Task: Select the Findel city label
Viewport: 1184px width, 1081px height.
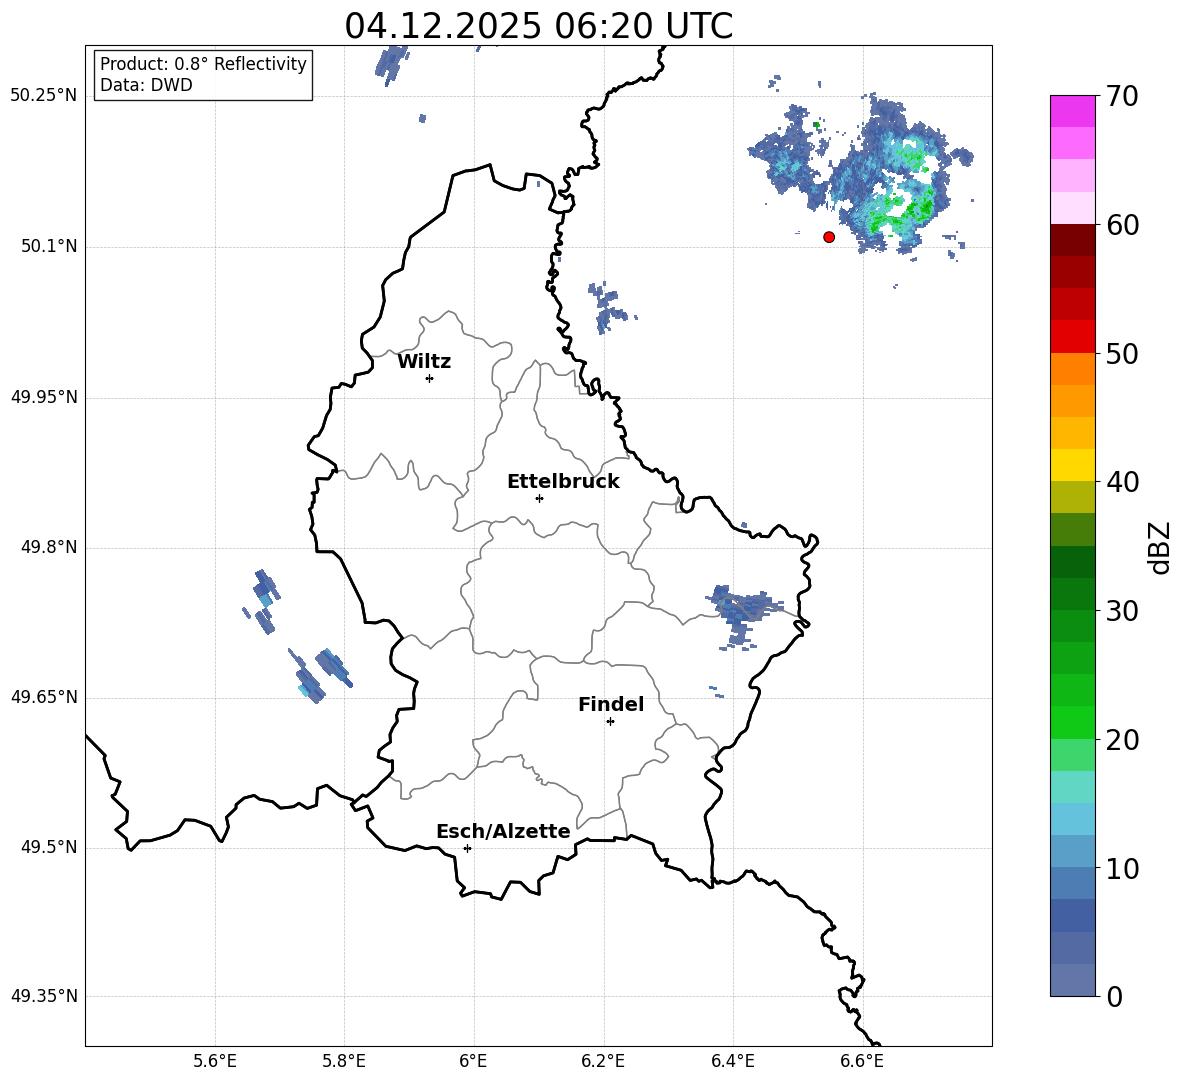Action: click(x=611, y=704)
